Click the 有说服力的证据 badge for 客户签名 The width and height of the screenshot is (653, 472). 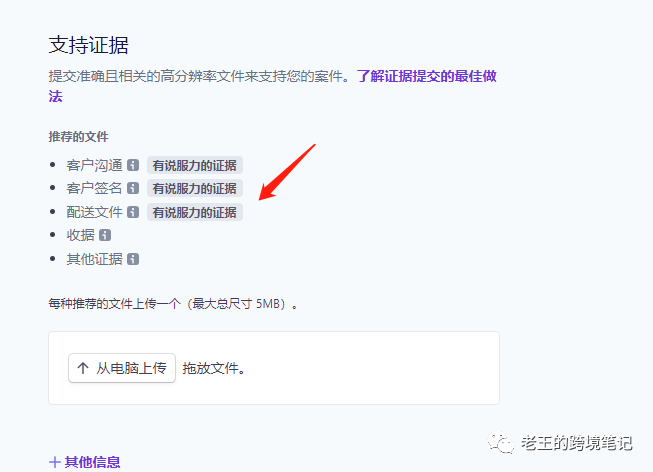[x=195, y=189]
